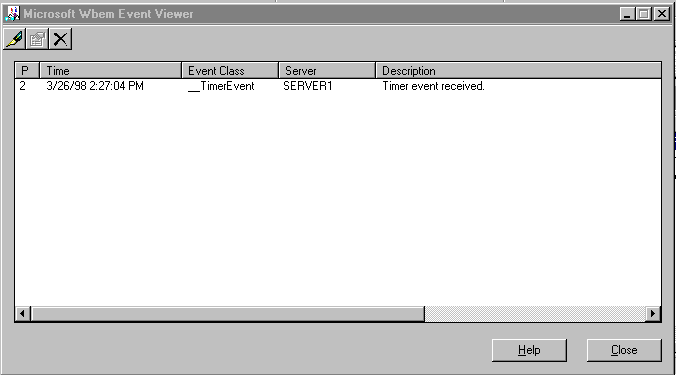Select the 3/26/98 2:27:04 PM timestamp cell
Screen dimensions: 676x375
(95, 86)
